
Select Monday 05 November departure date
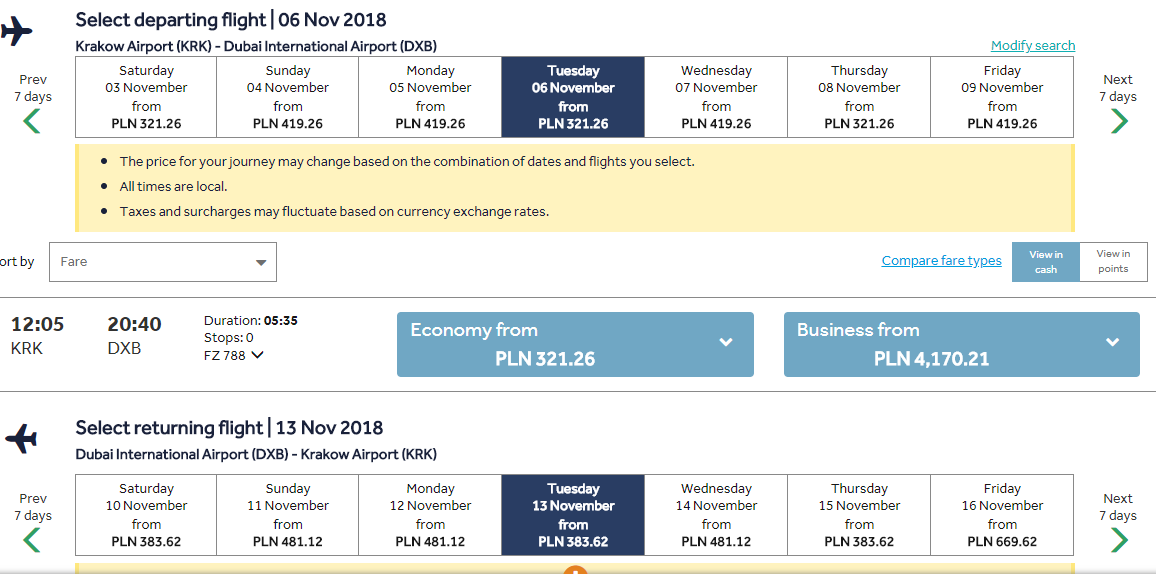coord(430,97)
